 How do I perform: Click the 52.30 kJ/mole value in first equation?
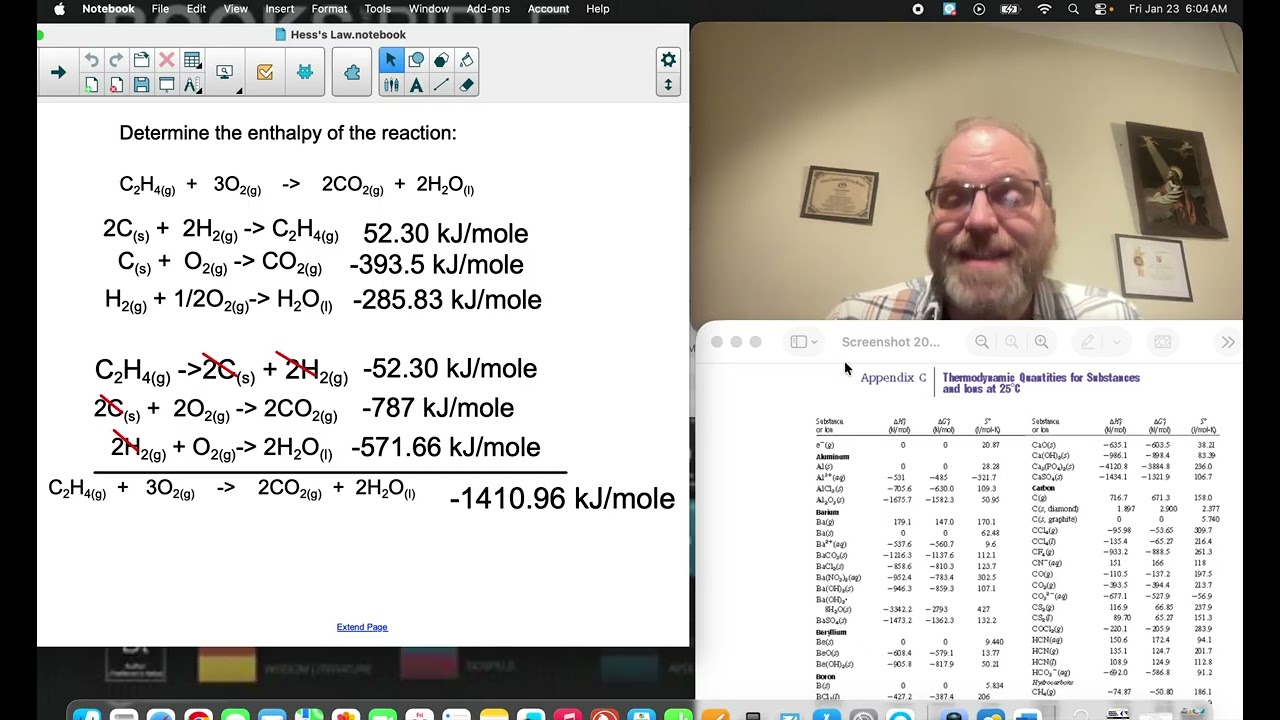(x=445, y=234)
